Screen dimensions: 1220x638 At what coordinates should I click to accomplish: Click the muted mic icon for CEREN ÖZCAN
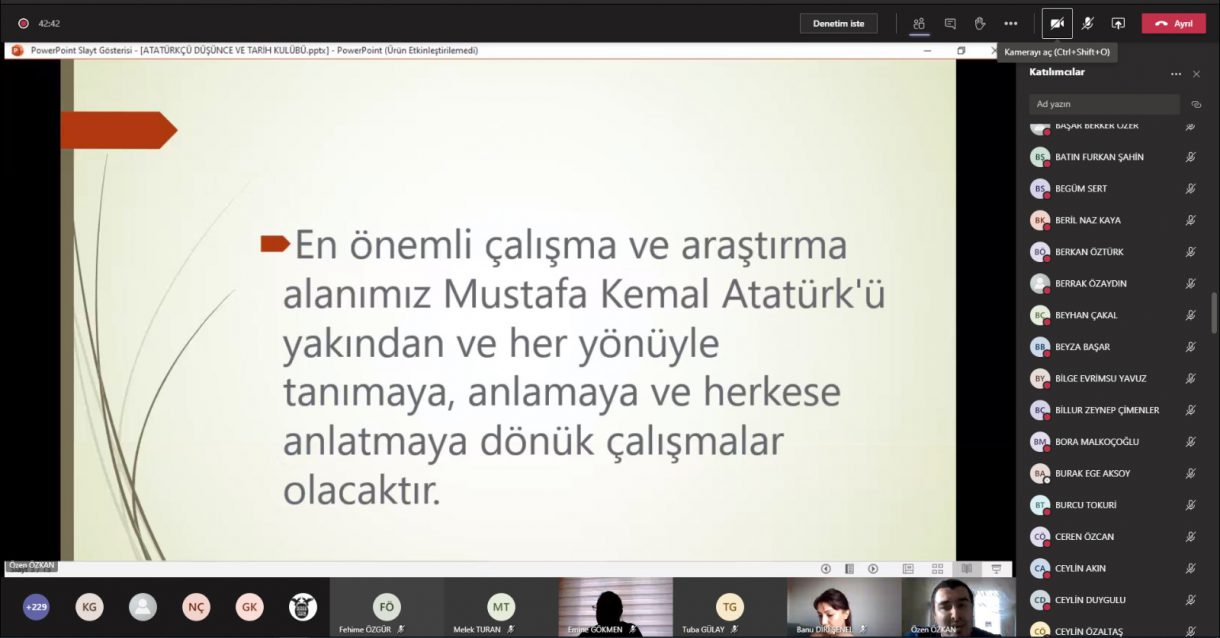[1191, 537]
